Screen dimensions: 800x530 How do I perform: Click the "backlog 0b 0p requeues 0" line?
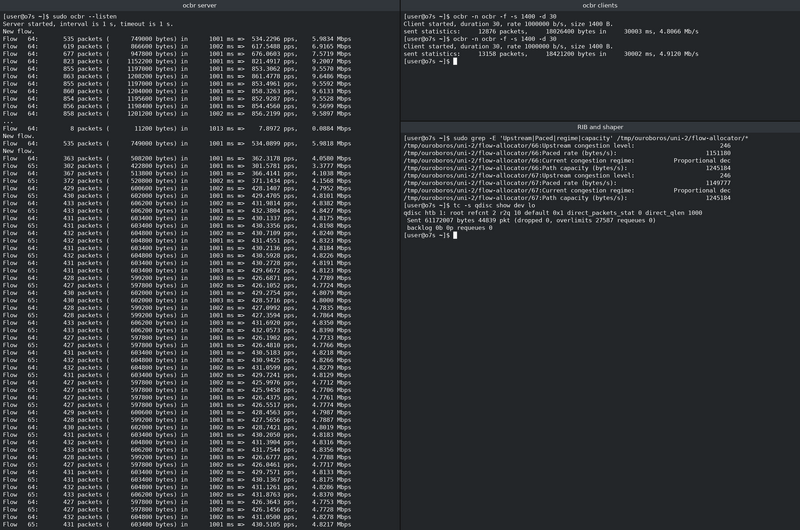(x=449, y=228)
